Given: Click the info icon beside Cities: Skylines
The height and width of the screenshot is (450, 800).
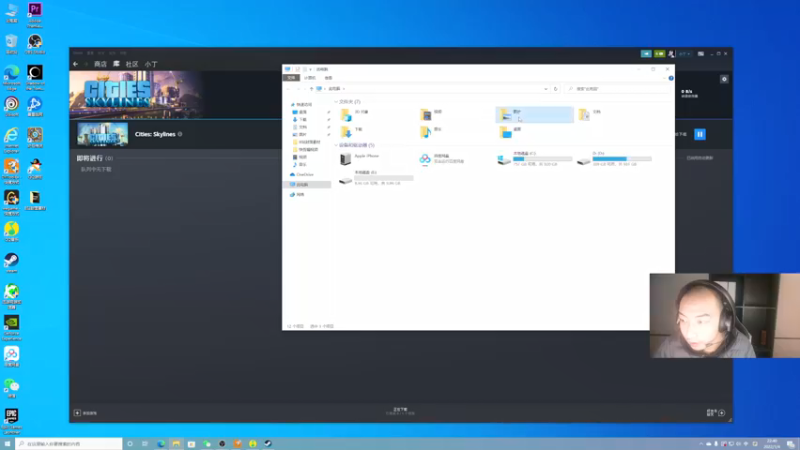Looking at the screenshot, I should click(x=180, y=134).
